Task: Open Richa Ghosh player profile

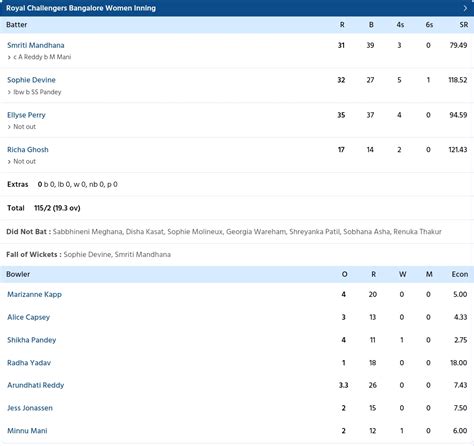Action: tap(28, 150)
